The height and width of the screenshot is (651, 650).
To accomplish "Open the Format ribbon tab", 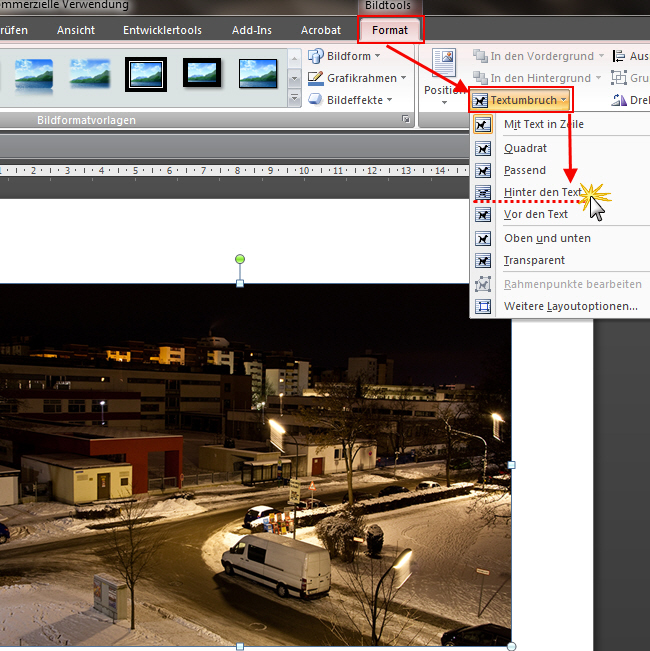I will (x=390, y=30).
